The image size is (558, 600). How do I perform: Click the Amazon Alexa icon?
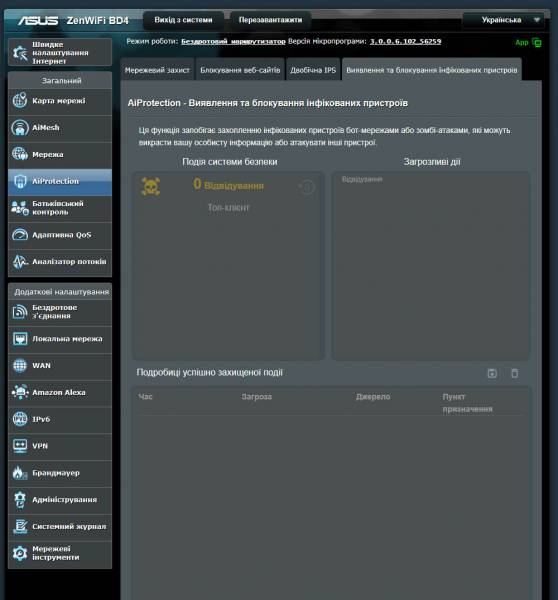[20, 392]
